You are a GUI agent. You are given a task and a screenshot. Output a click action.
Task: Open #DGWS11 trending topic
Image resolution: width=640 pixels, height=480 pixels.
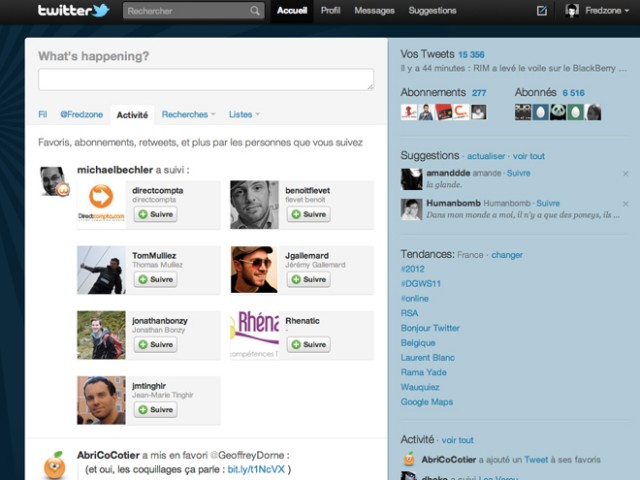[x=421, y=284]
